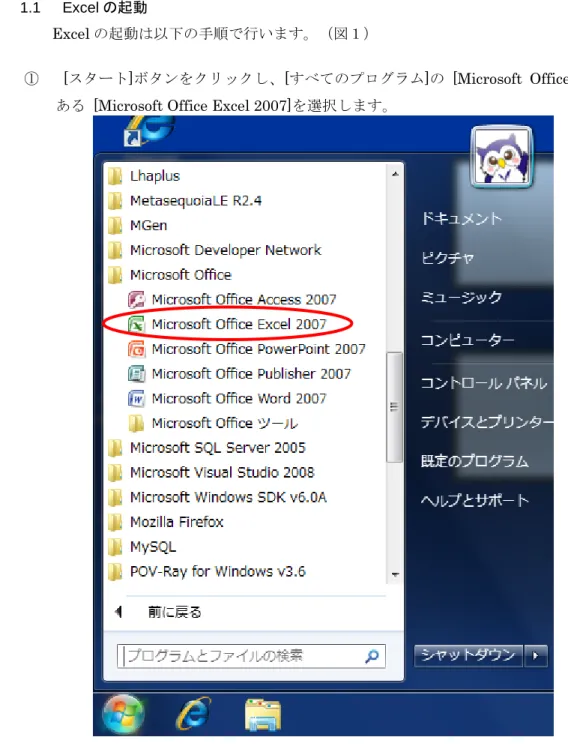568x746 pixels.
Task: Select Microsoft Office Word 2007 label
Action: pos(239,399)
